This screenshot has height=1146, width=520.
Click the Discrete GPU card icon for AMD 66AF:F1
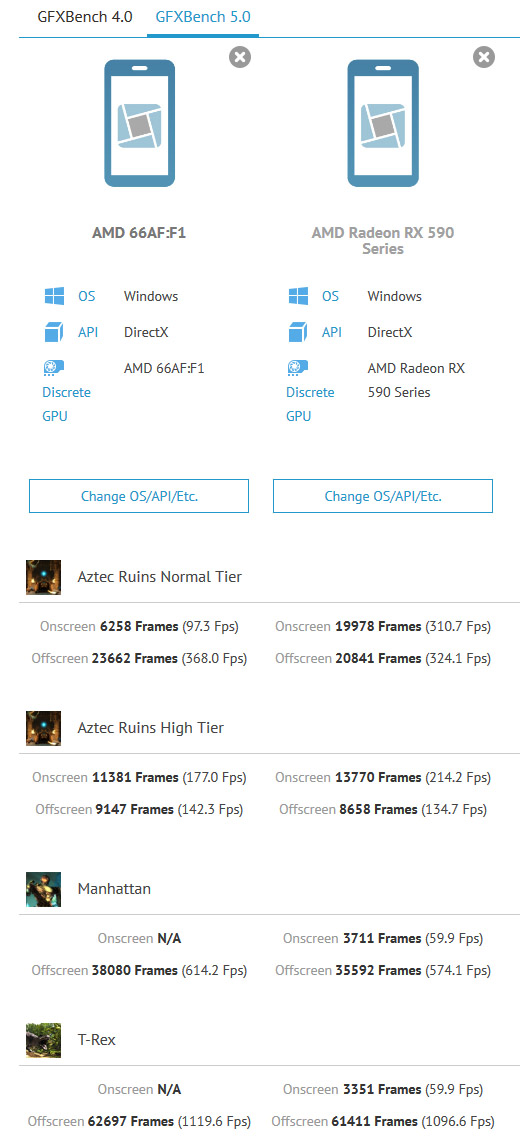click(x=54, y=367)
